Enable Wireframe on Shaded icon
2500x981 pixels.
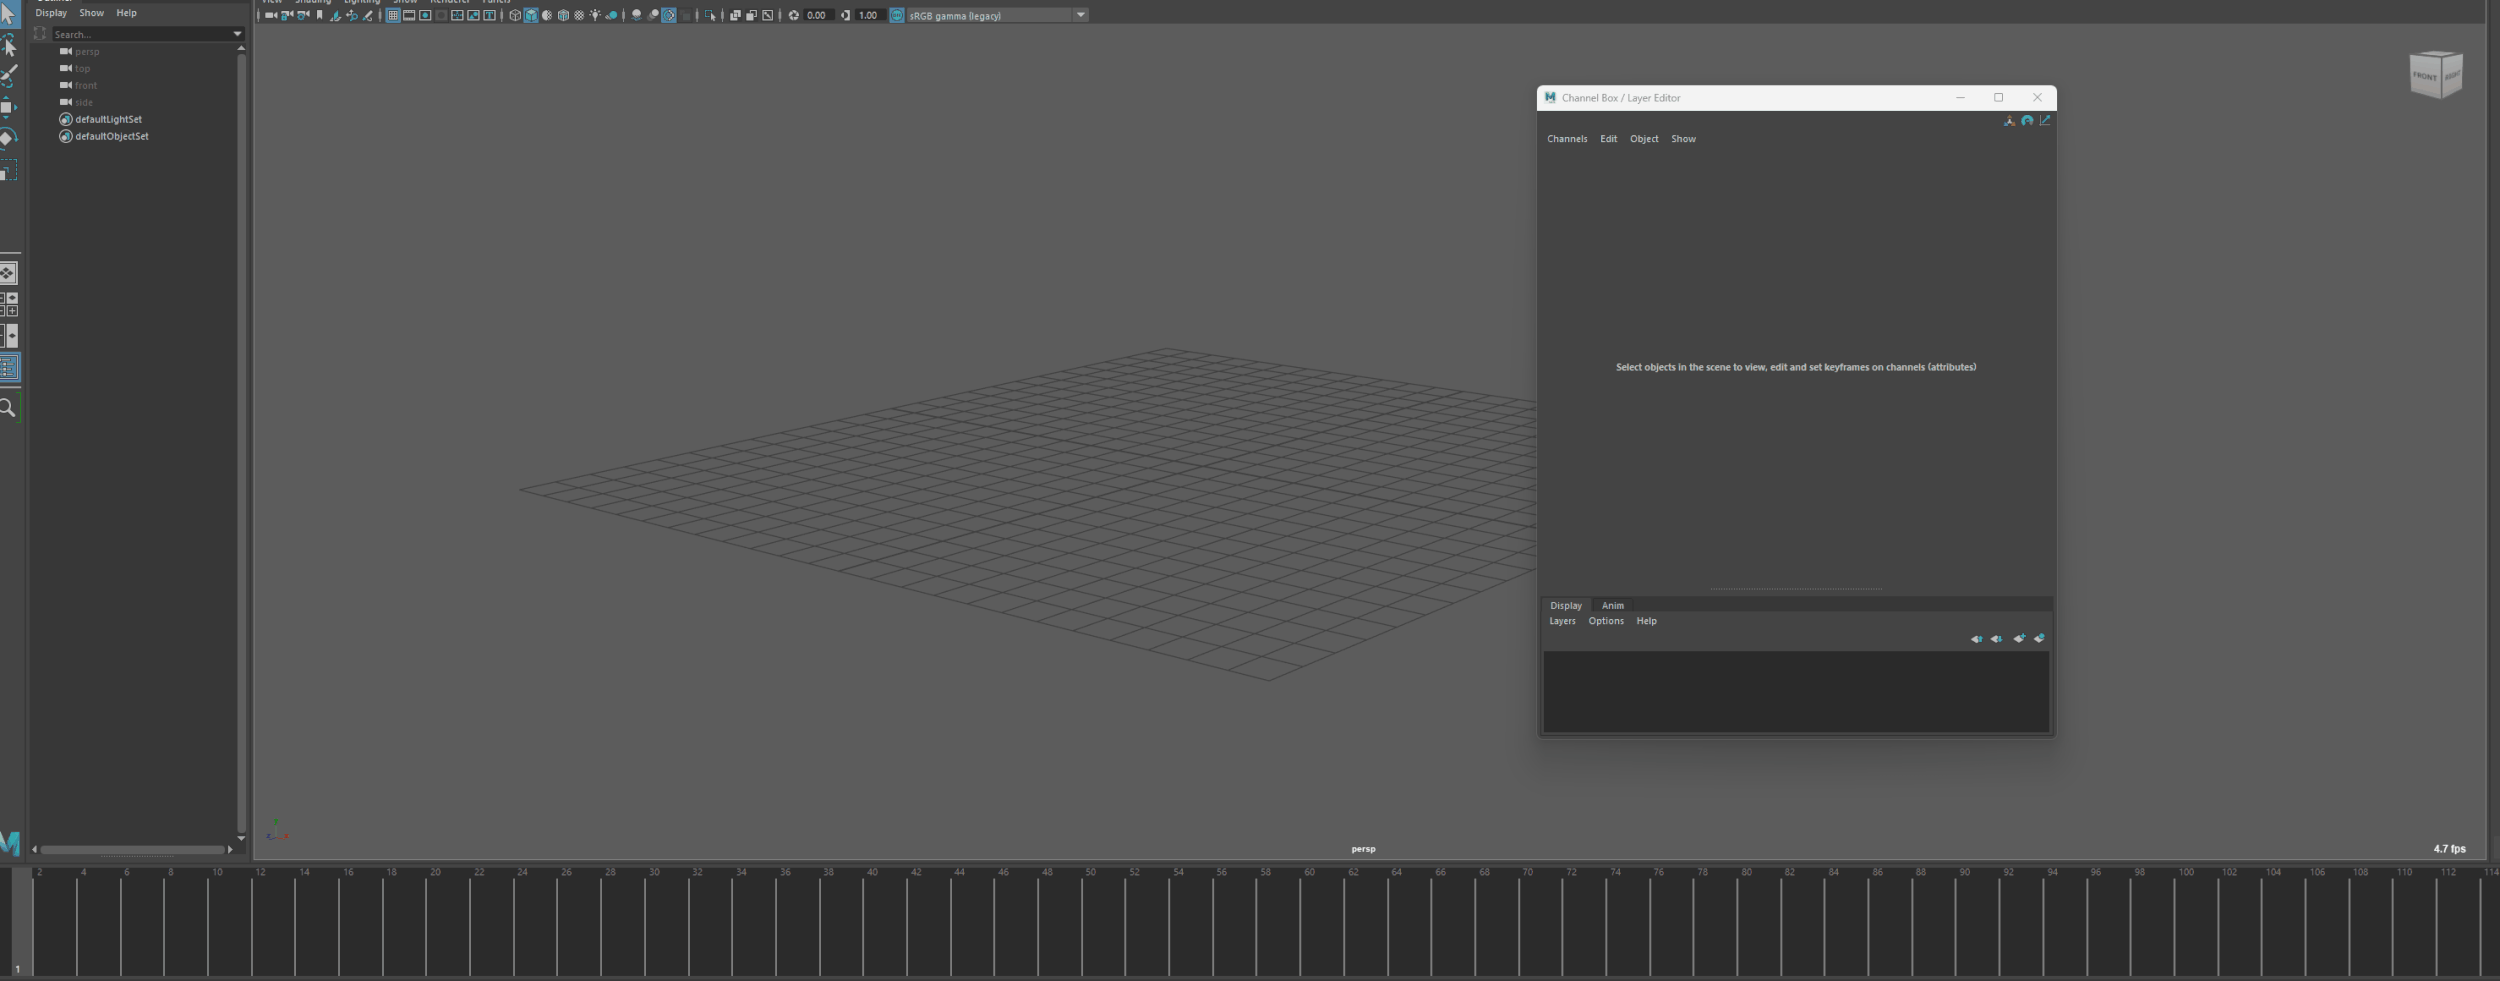tap(563, 15)
